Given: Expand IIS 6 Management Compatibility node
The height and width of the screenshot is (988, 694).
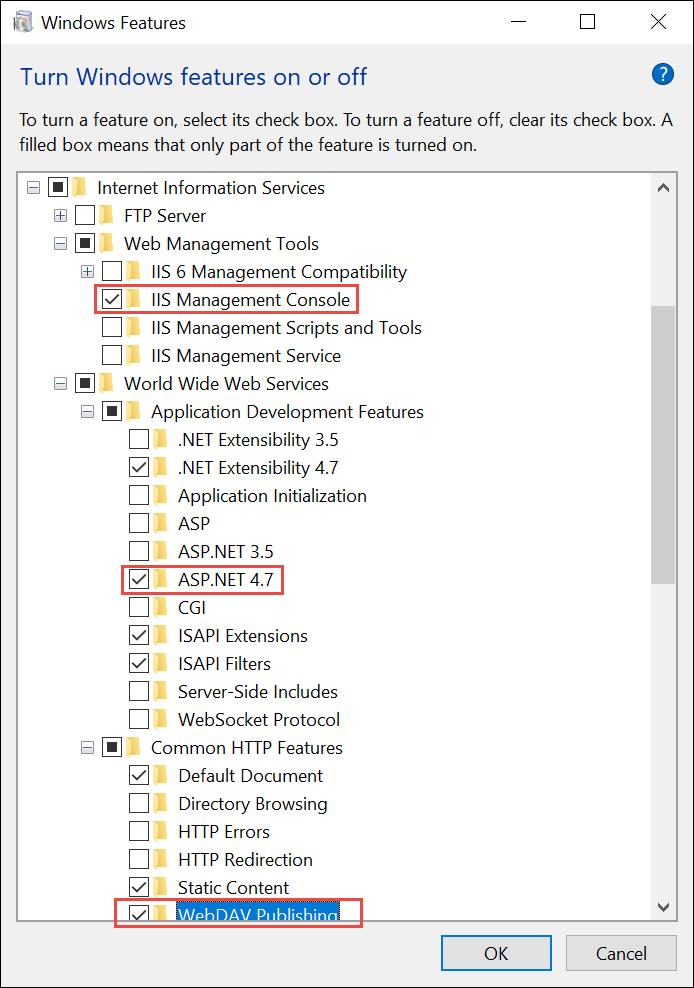Looking at the screenshot, I should (88, 272).
